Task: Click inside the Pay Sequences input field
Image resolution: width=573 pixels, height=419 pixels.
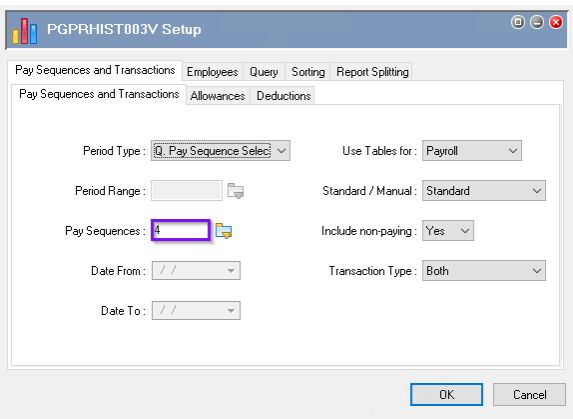Action: [x=181, y=230]
